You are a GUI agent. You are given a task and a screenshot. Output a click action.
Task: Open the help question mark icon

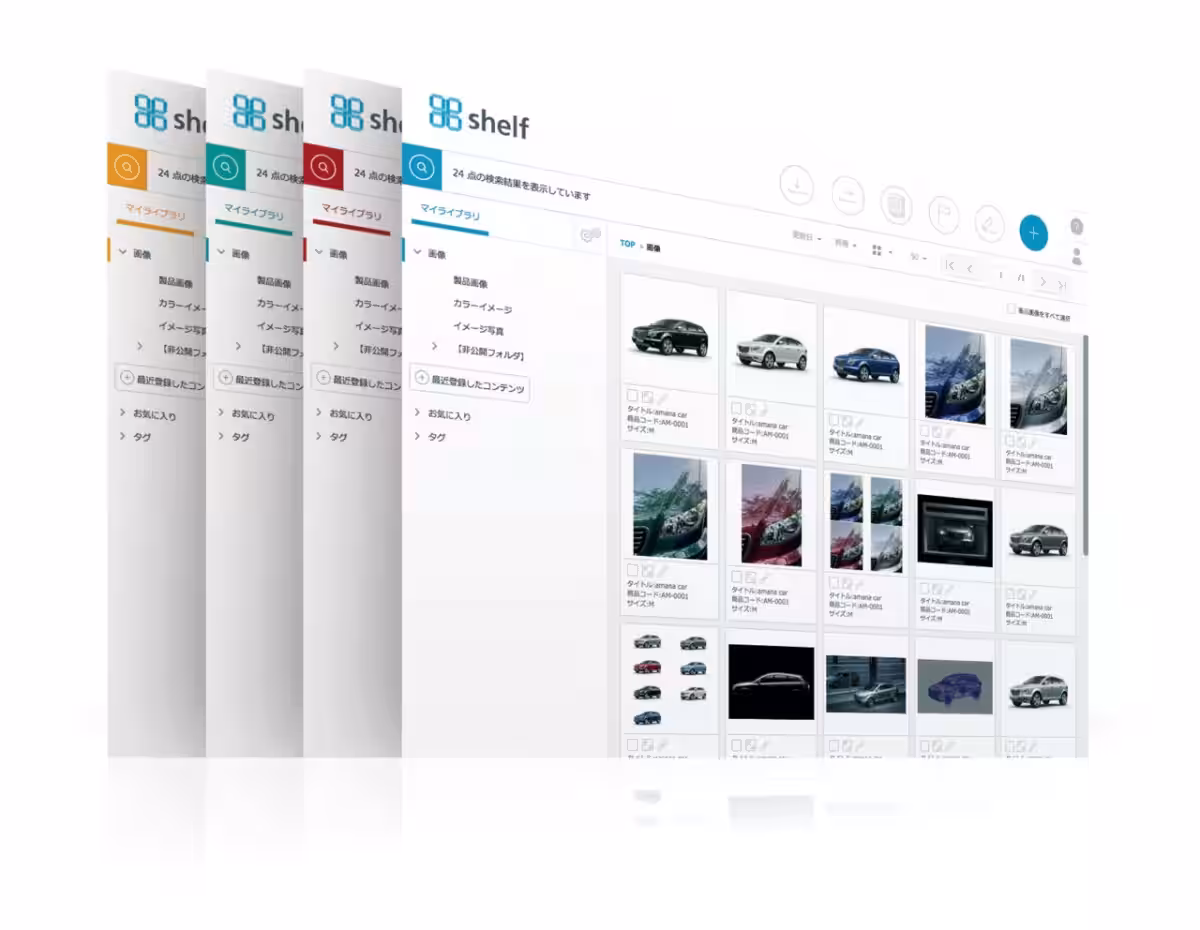(1077, 227)
